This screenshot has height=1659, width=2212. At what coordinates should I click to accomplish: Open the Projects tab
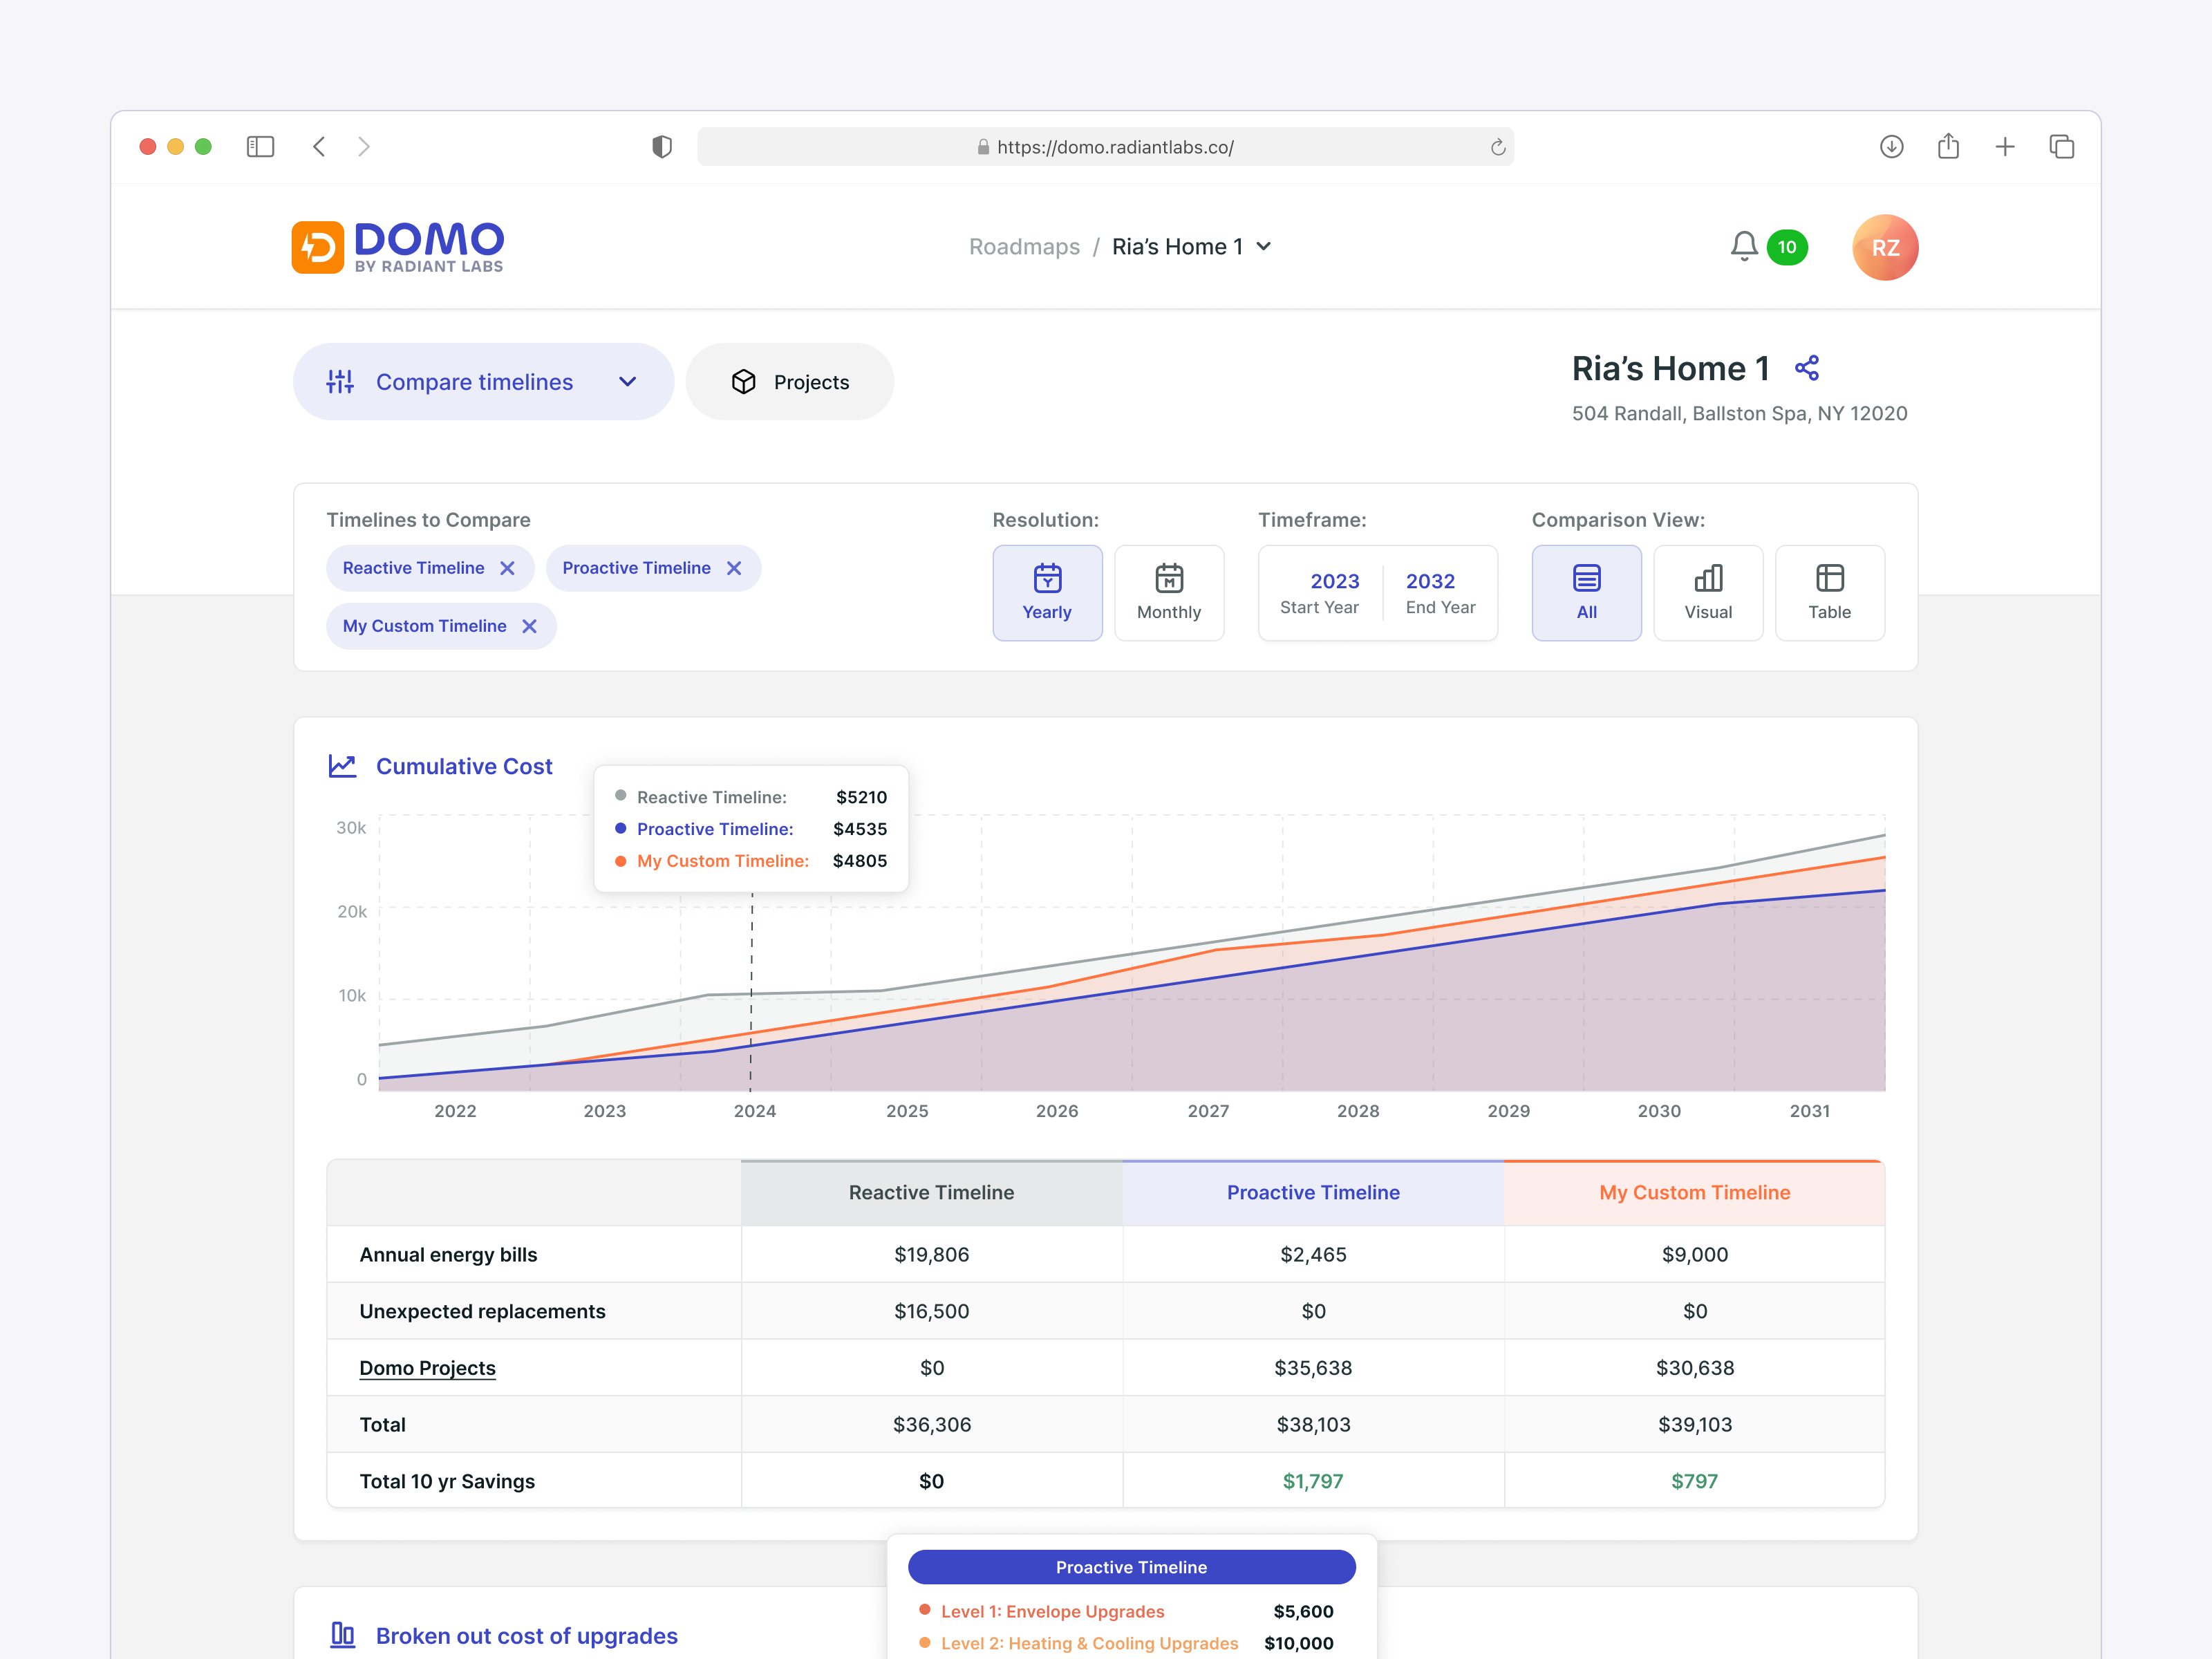790,382
